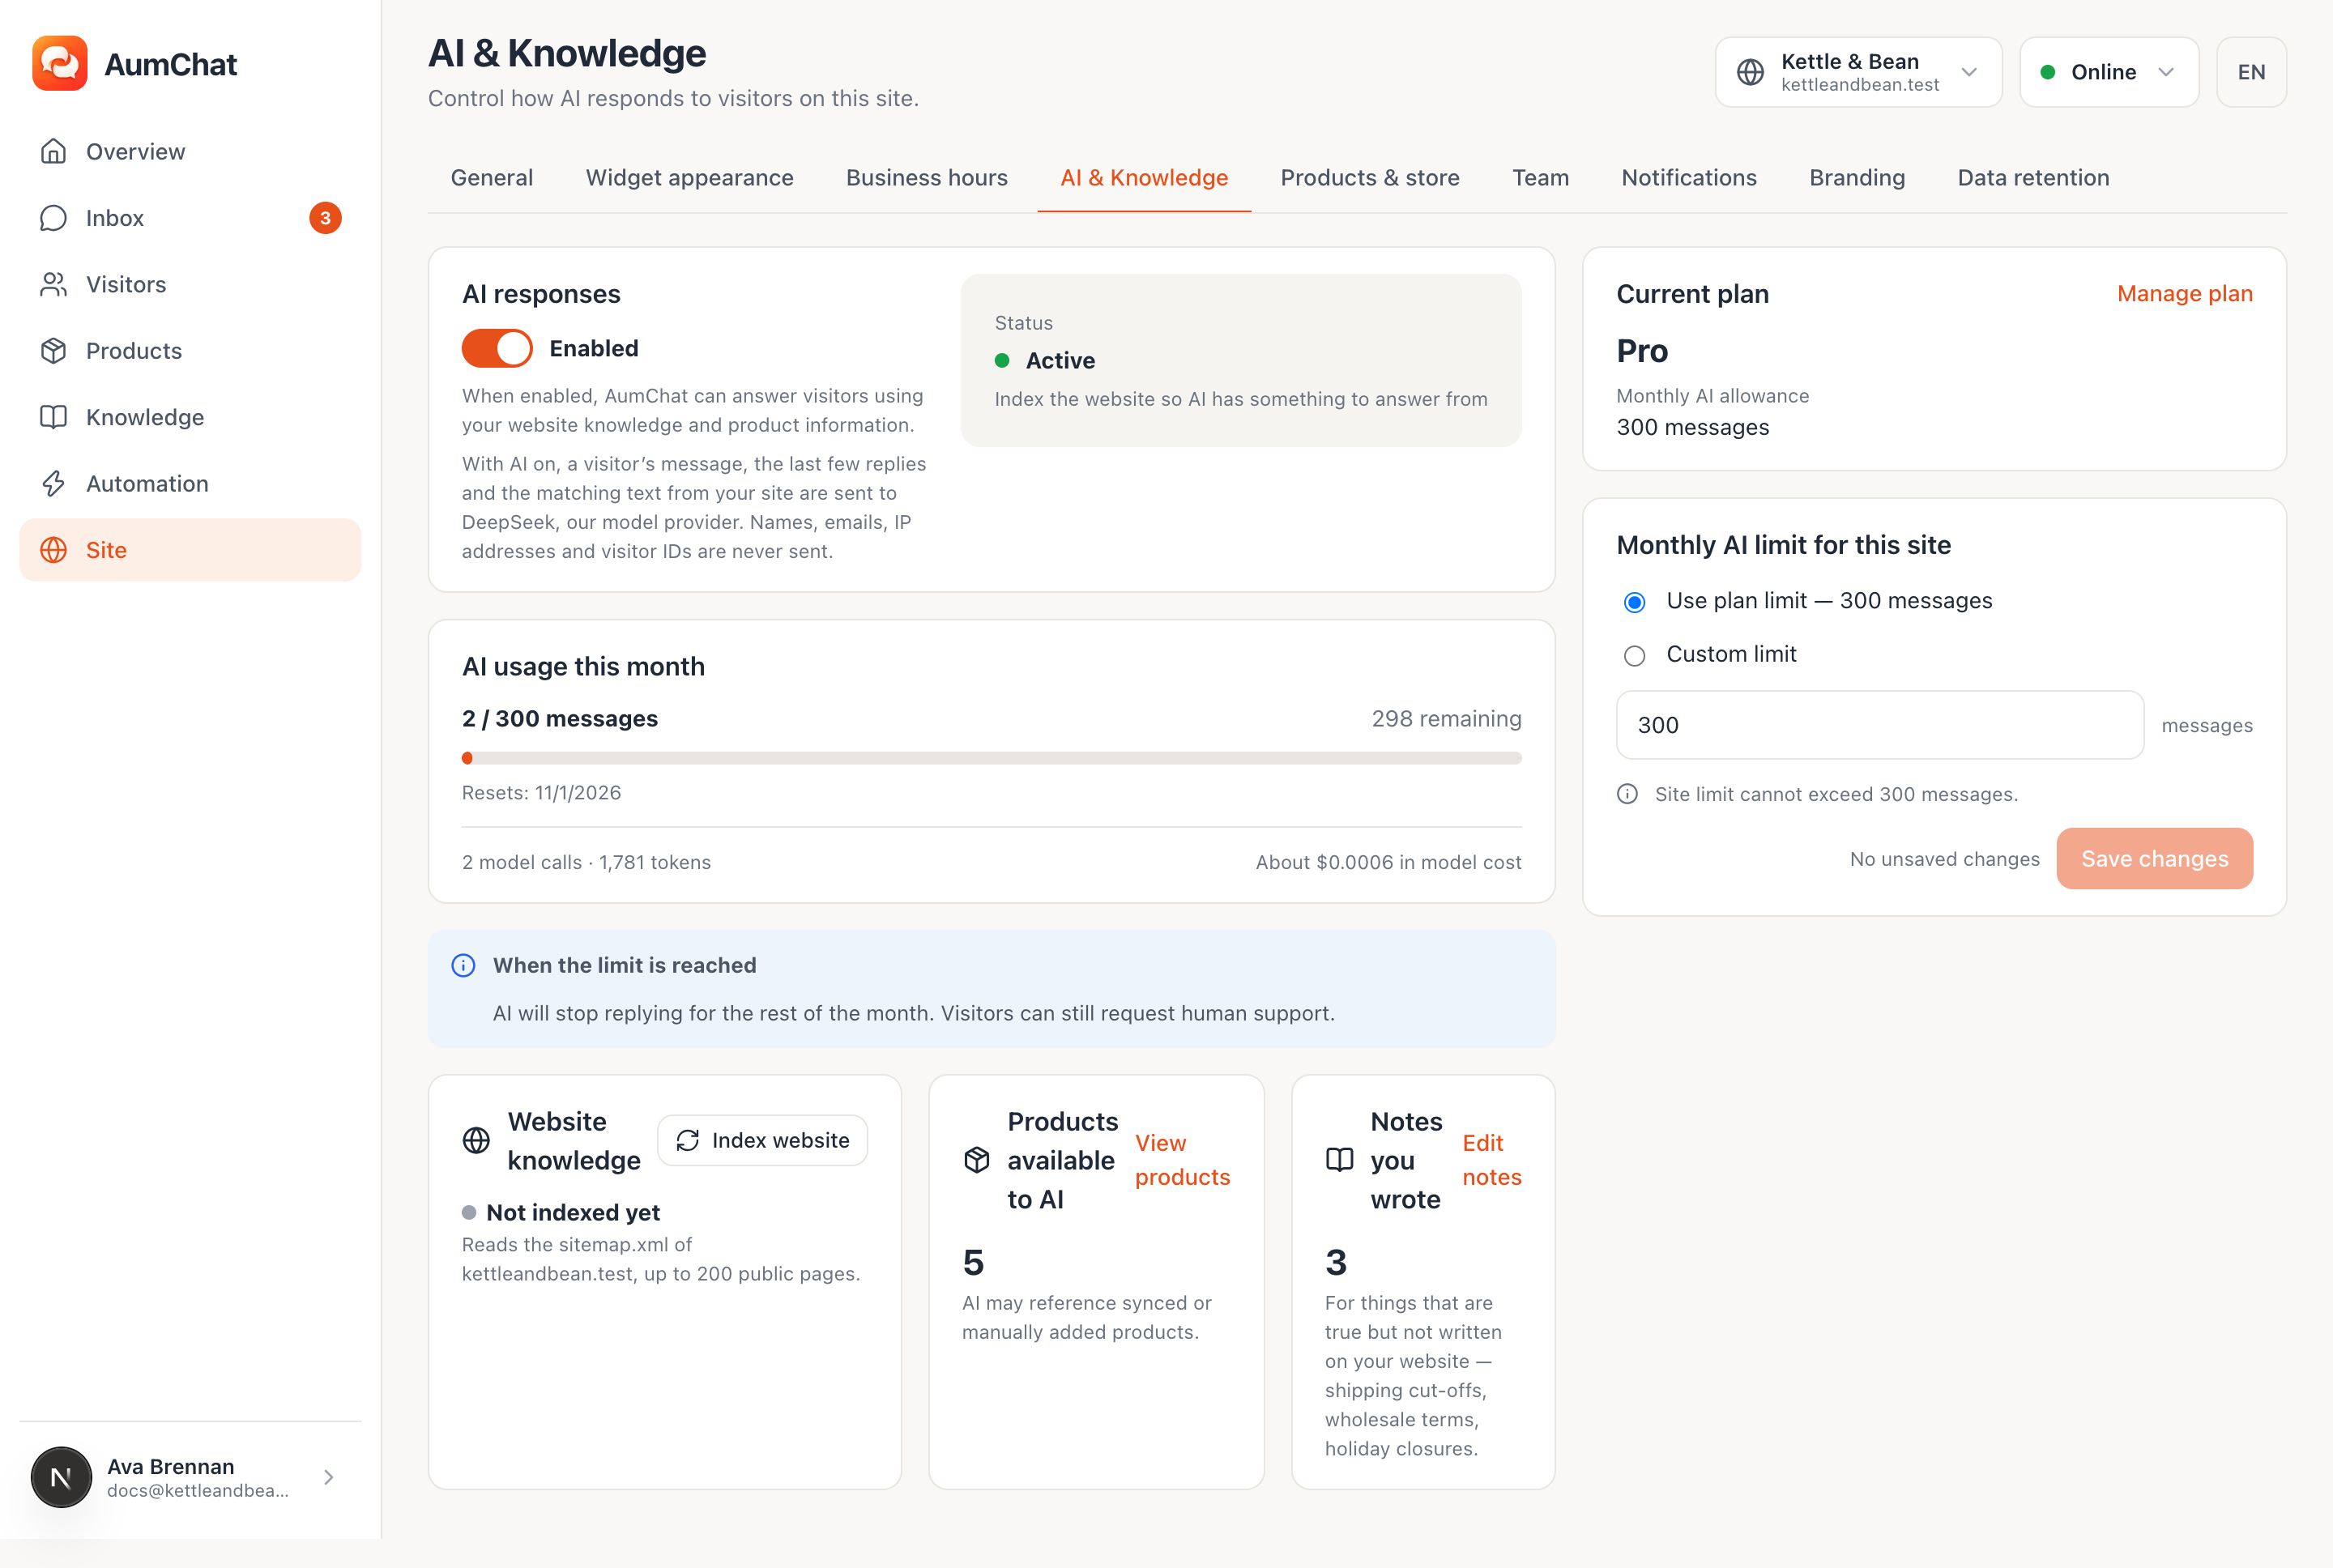Open the Products & store tab

click(x=1370, y=178)
